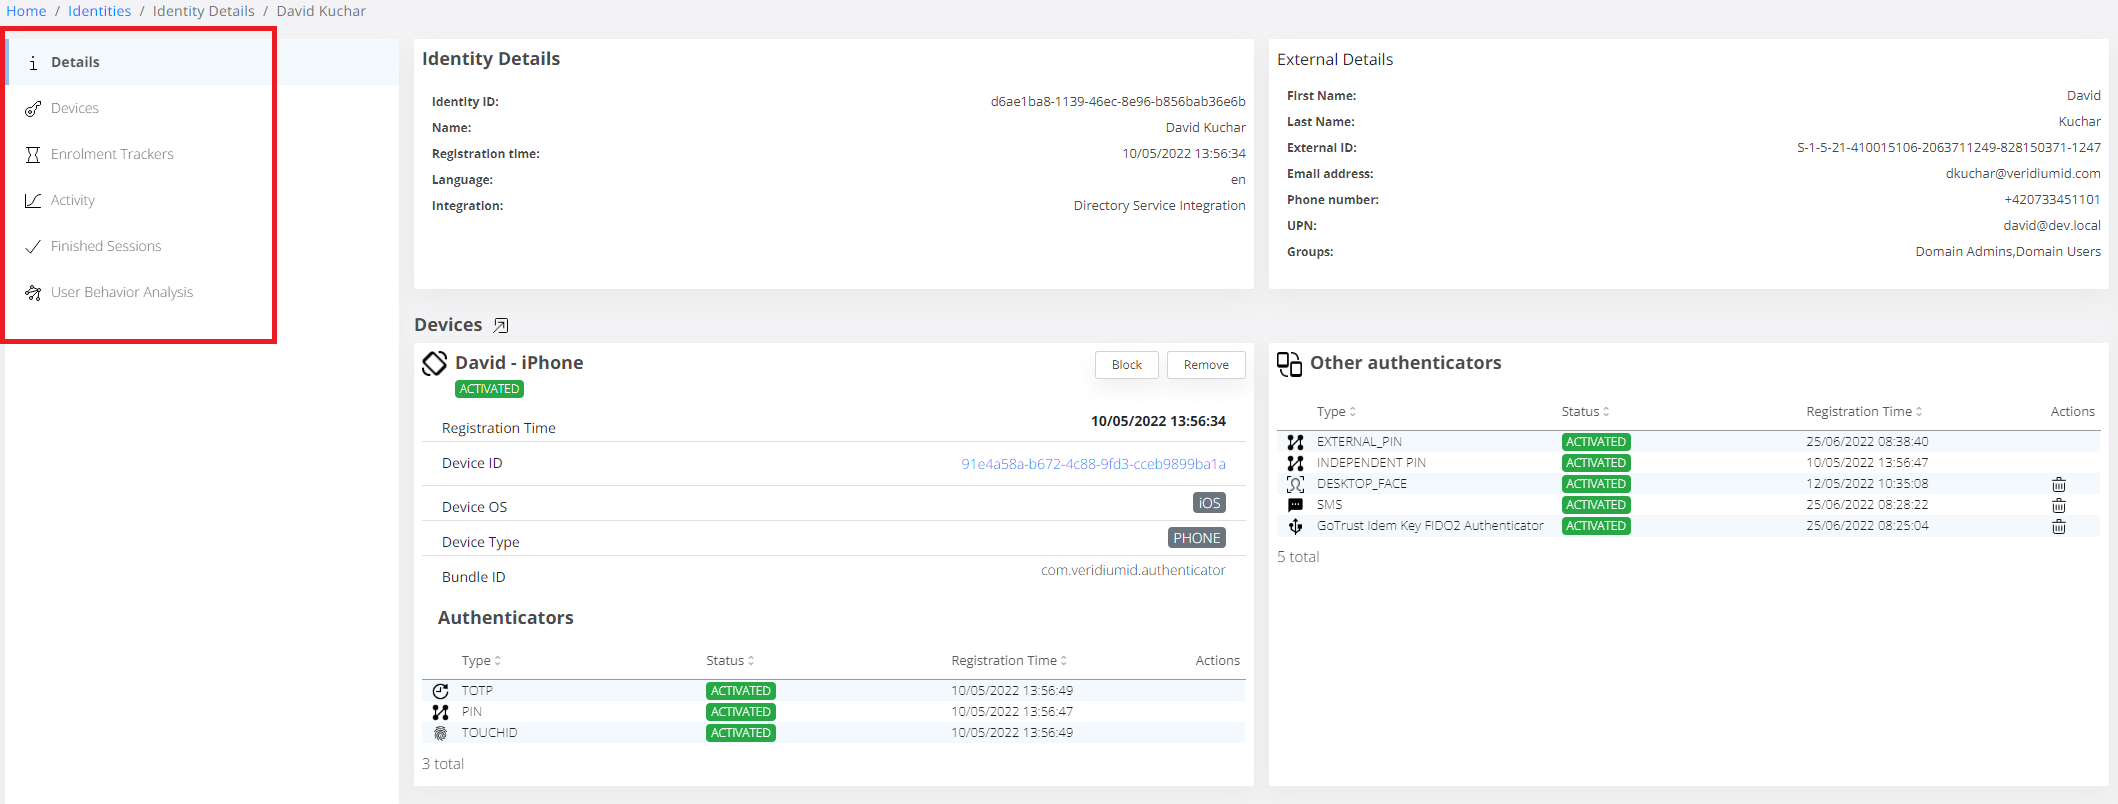2118x804 pixels.
Task: Click the key icon beside Devices menu
Action: click(x=33, y=108)
